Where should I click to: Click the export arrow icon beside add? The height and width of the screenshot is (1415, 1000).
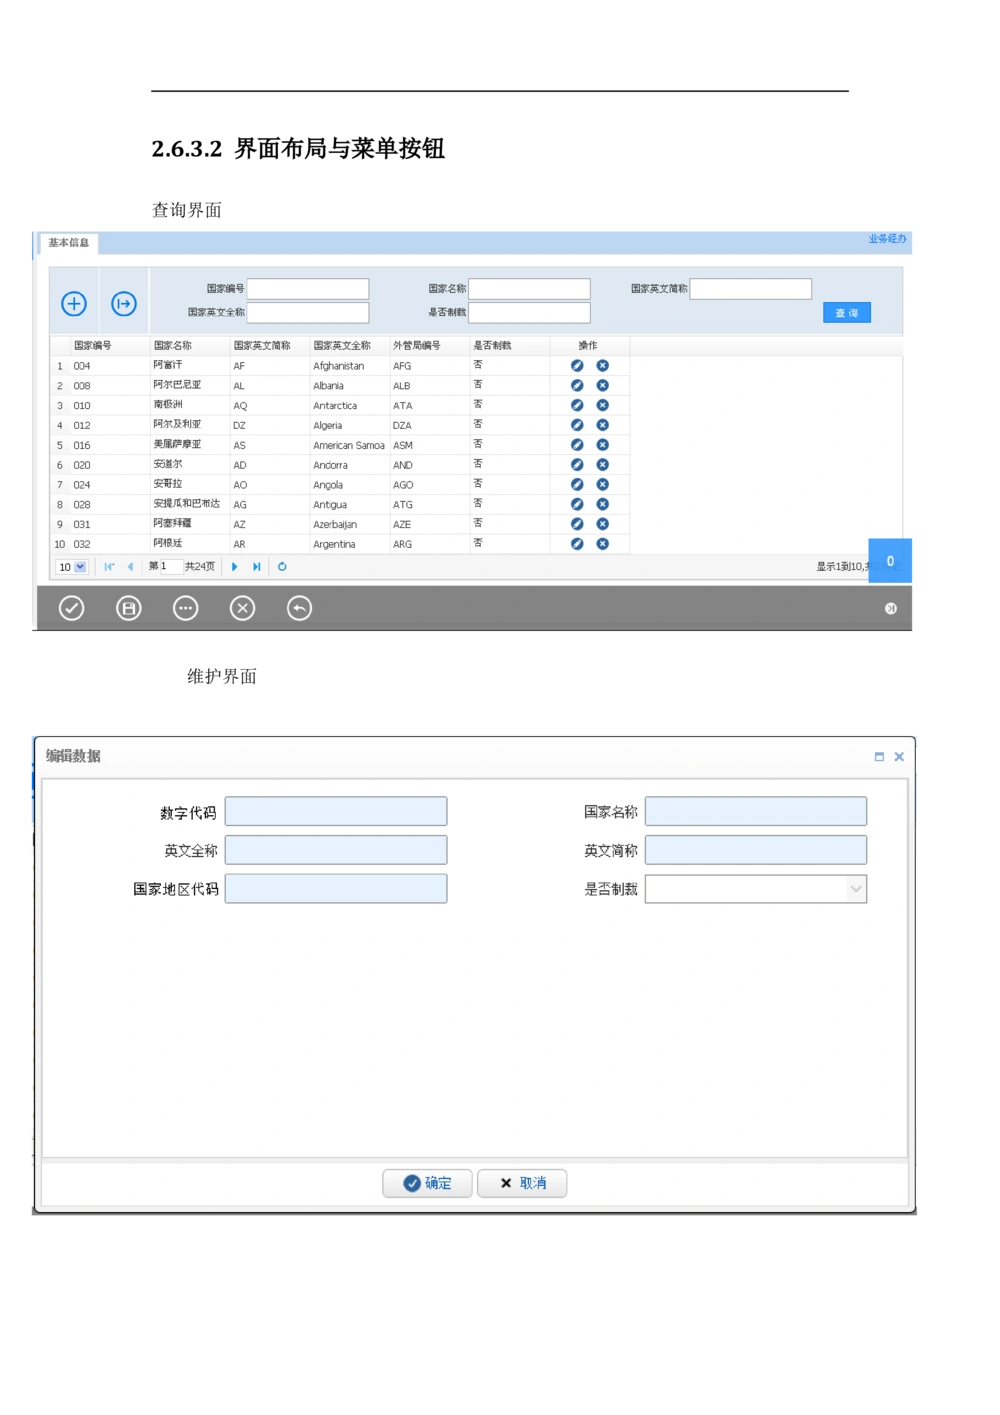coord(124,304)
